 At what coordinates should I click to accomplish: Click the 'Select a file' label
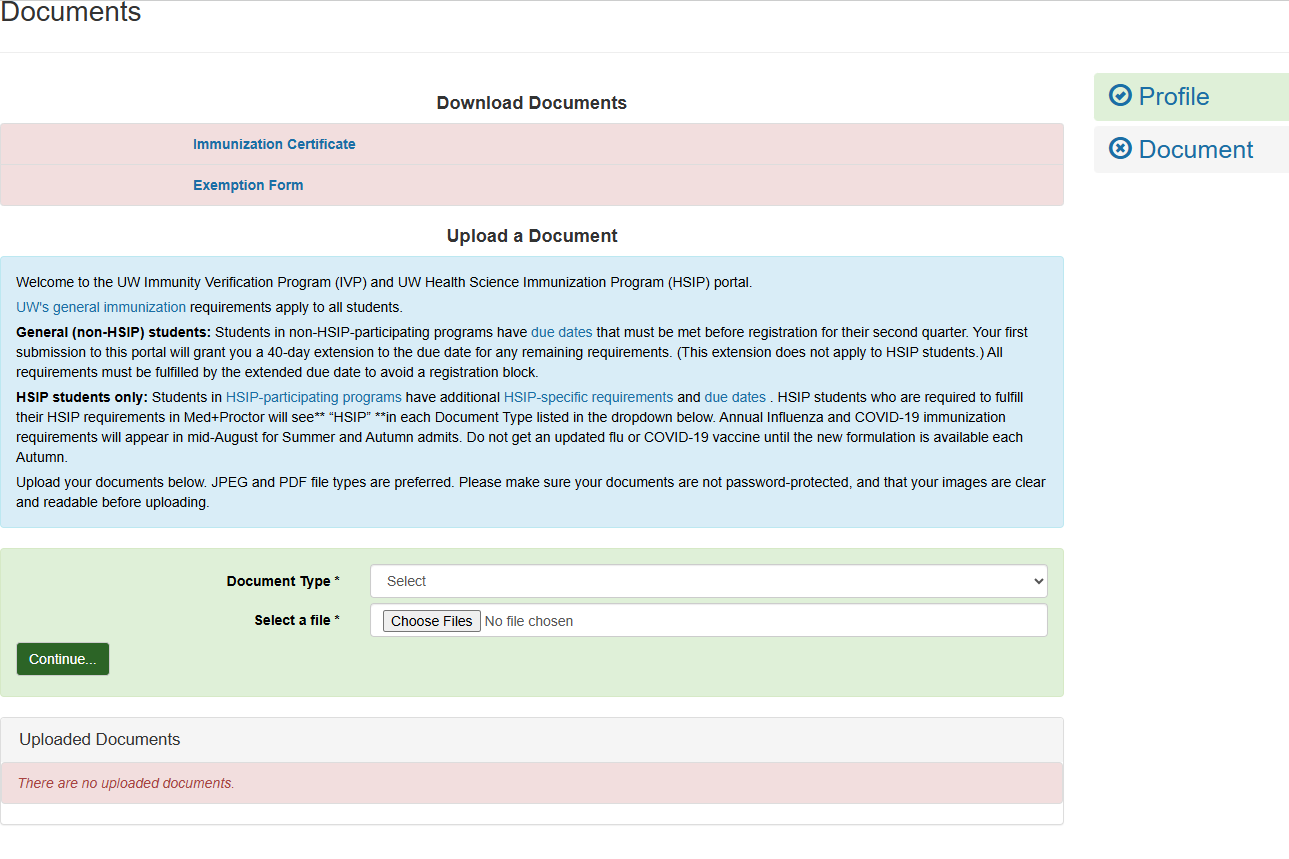point(297,620)
